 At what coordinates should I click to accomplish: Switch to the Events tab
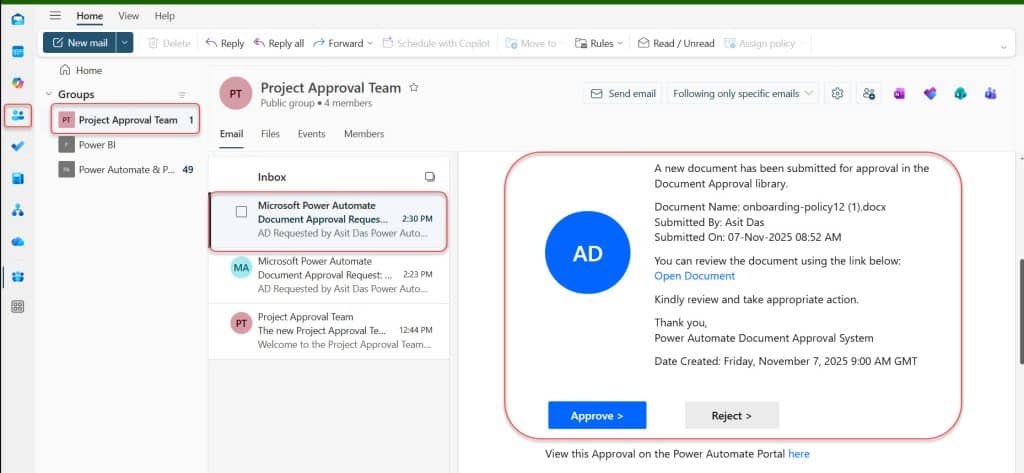312,134
